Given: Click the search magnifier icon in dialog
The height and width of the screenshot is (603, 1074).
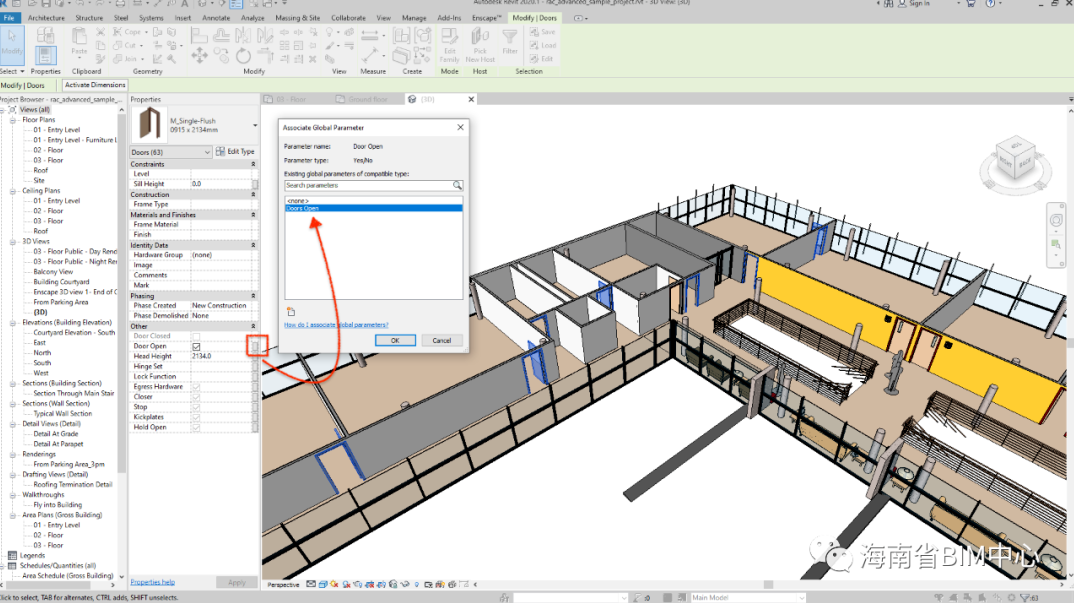Looking at the screenshot, I should point(457,186).
